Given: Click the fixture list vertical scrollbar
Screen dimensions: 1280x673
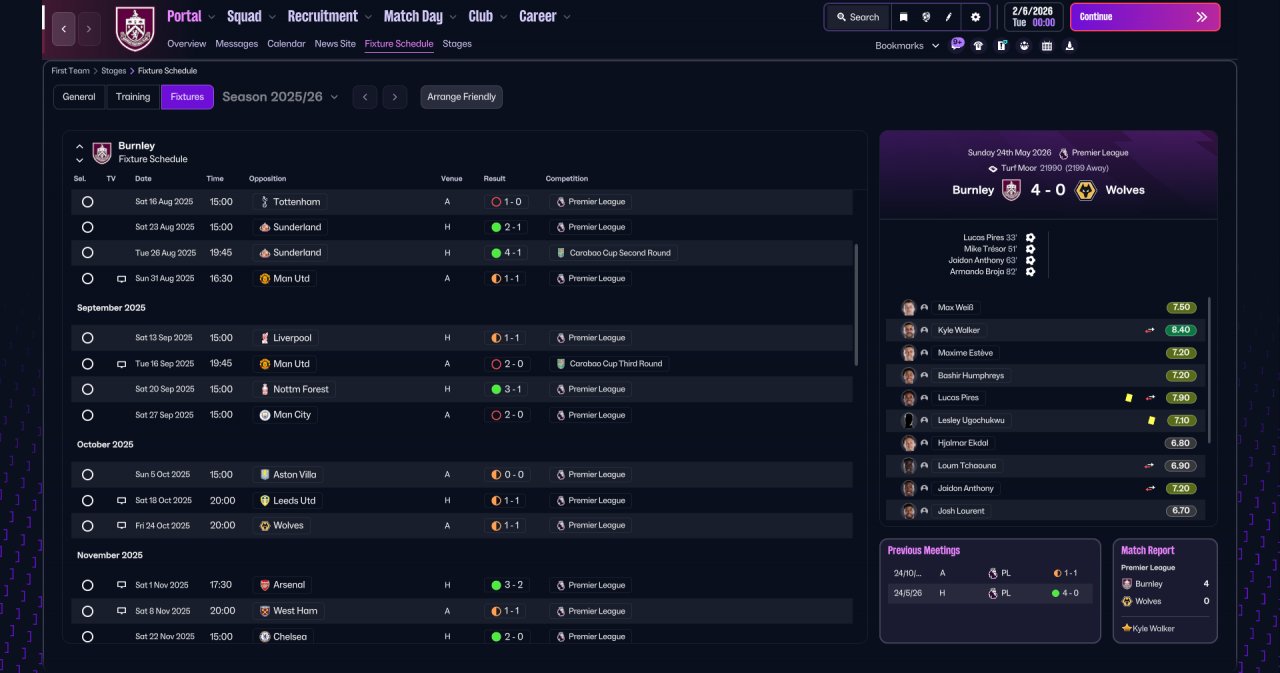Looking at the screenshot, I should click(856, 304).
